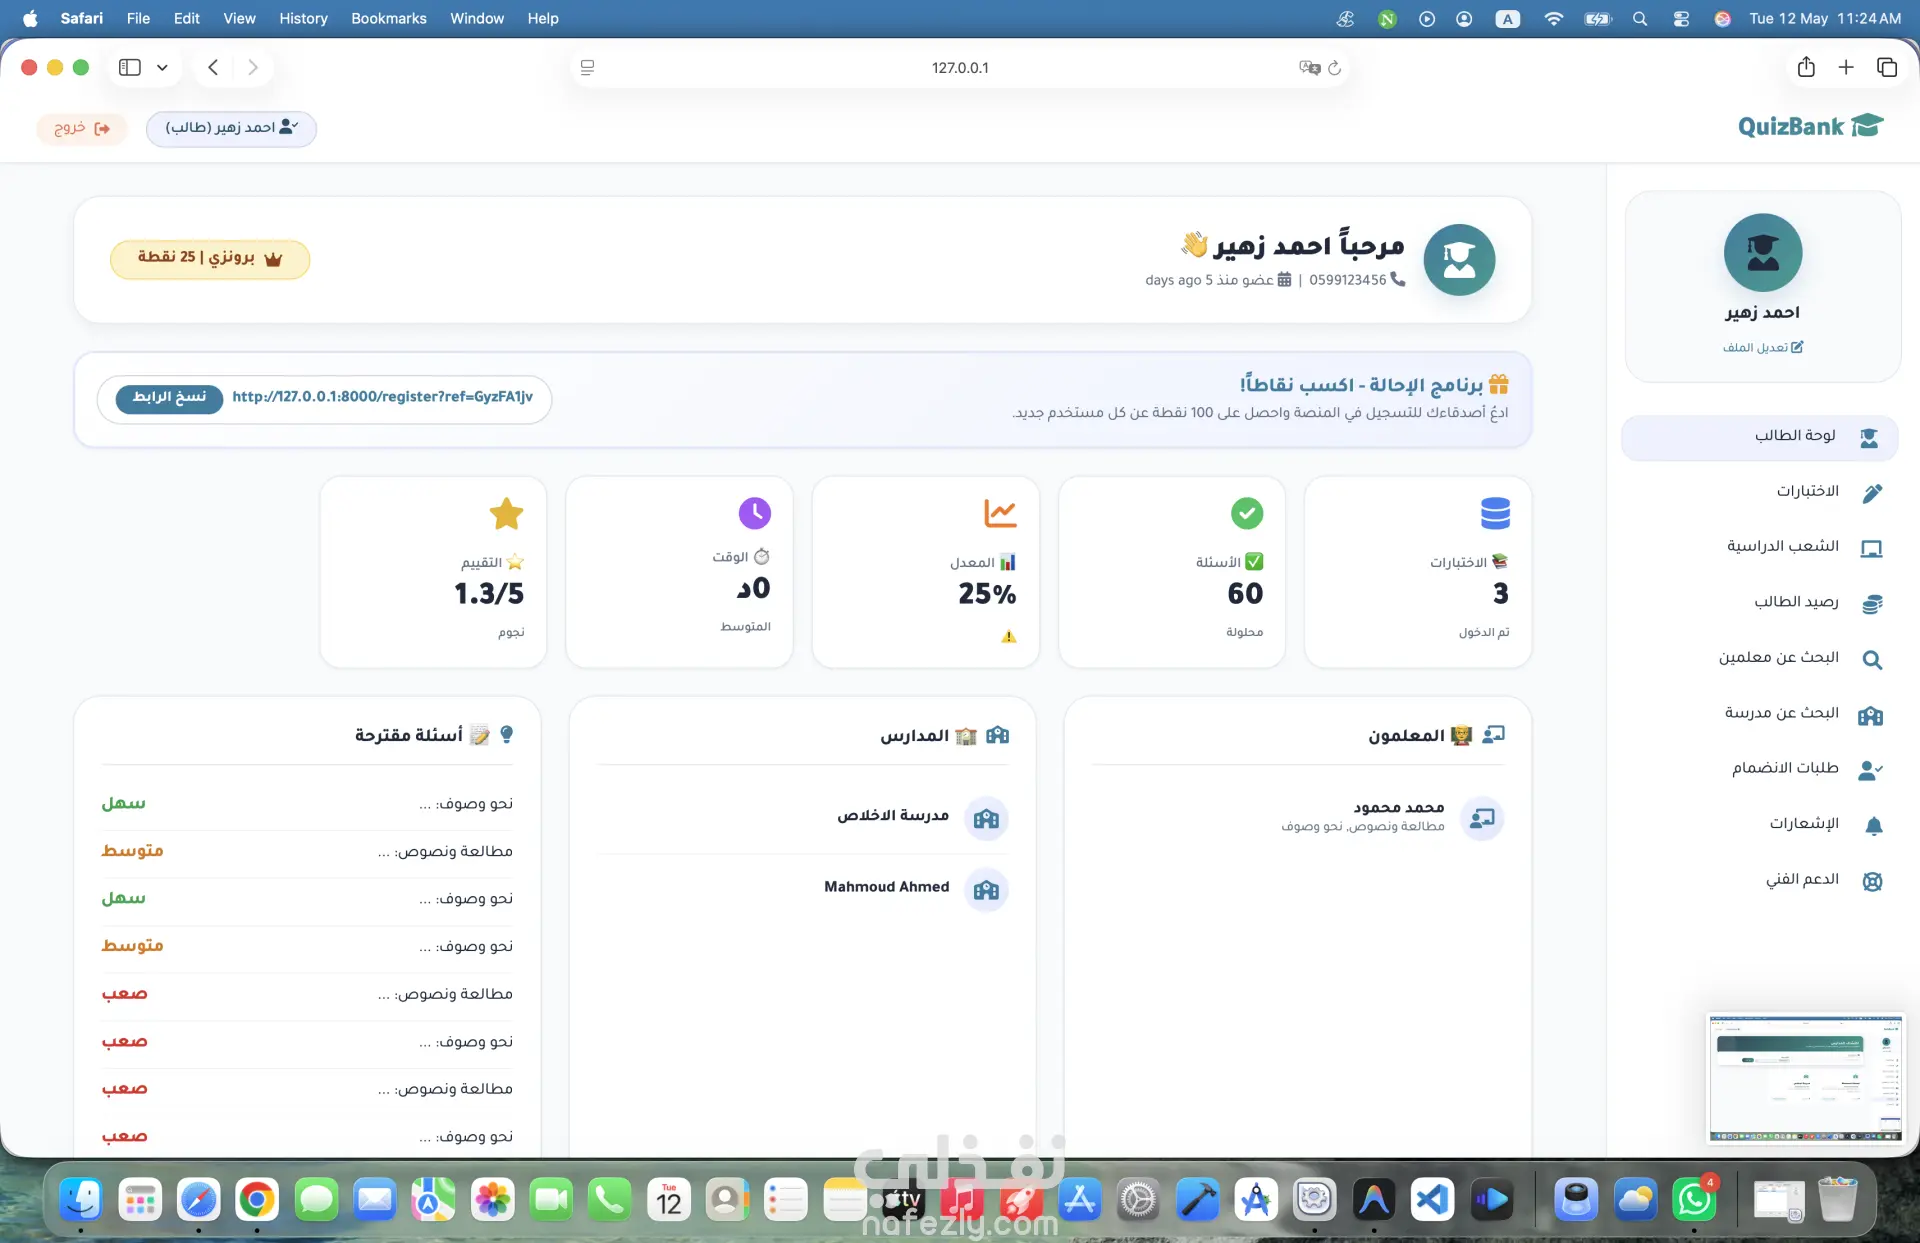1920x1243 pixels.
Task: Click the برونزي 25 نقطة badge
Action: click(210, 258)
